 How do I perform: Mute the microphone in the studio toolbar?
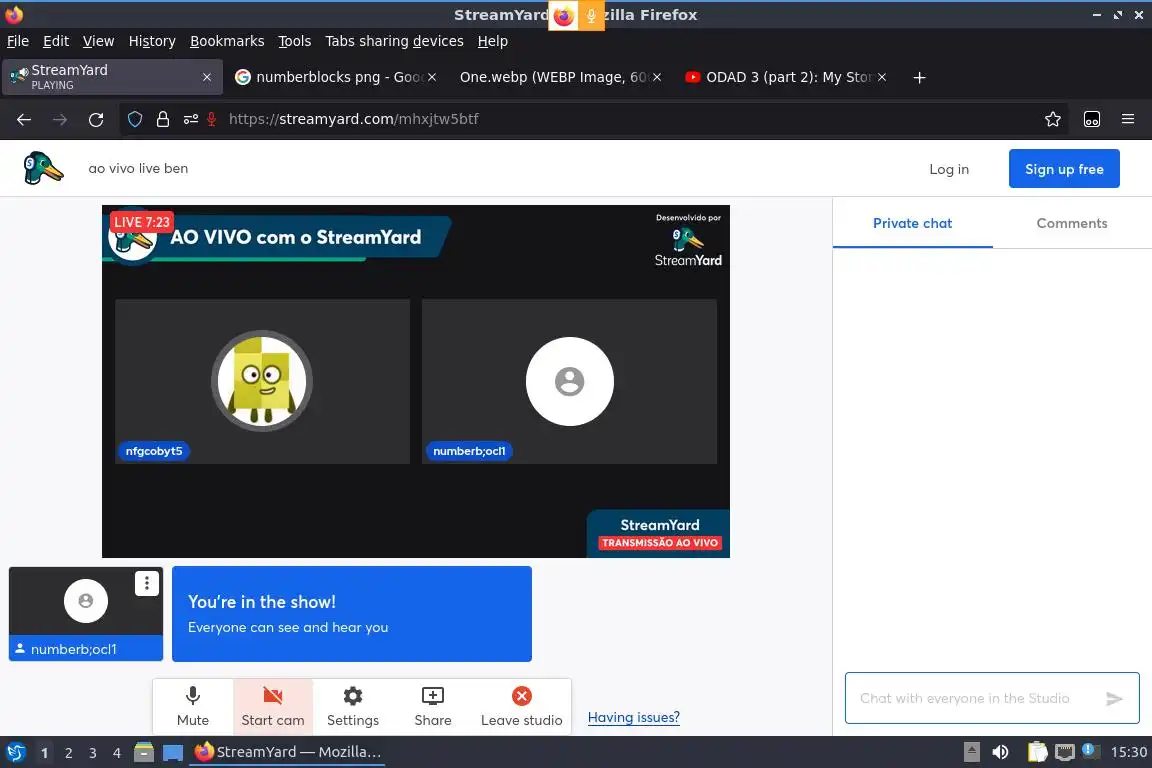tap(192, 706)
